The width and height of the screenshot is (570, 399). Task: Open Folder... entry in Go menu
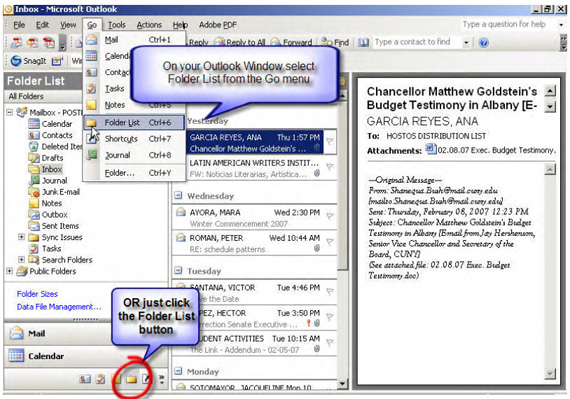(x=135, y=173)
